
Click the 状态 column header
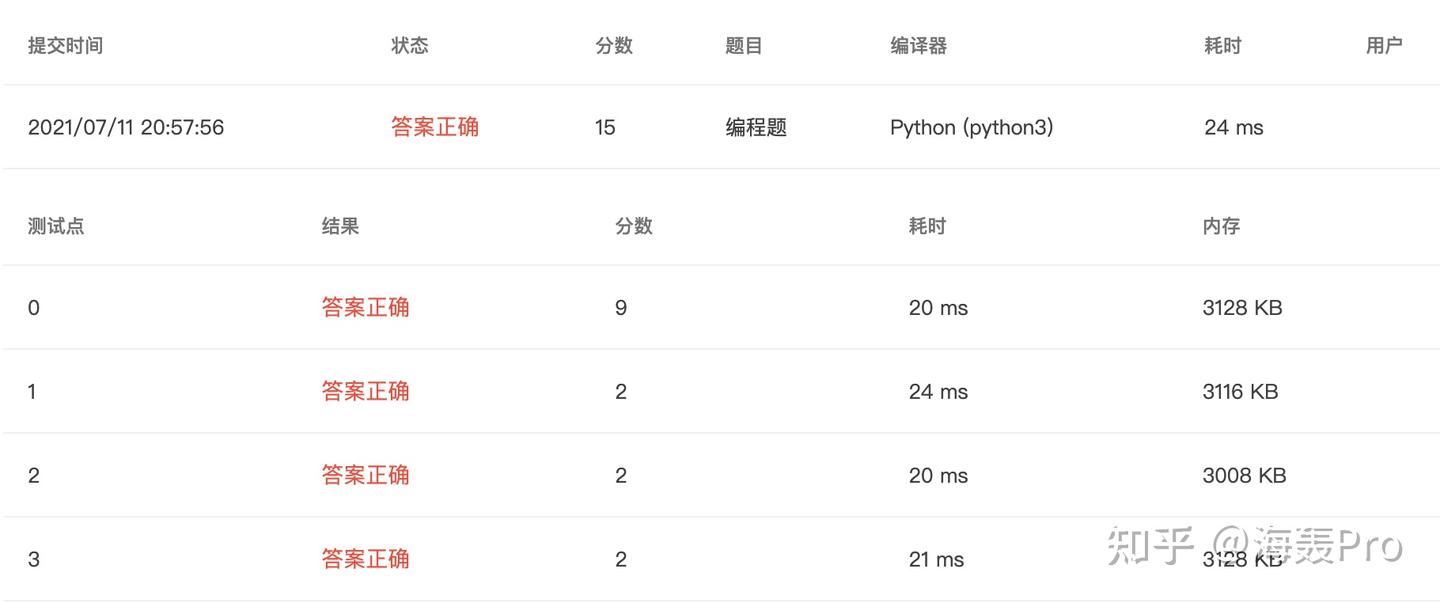point(409,45)
